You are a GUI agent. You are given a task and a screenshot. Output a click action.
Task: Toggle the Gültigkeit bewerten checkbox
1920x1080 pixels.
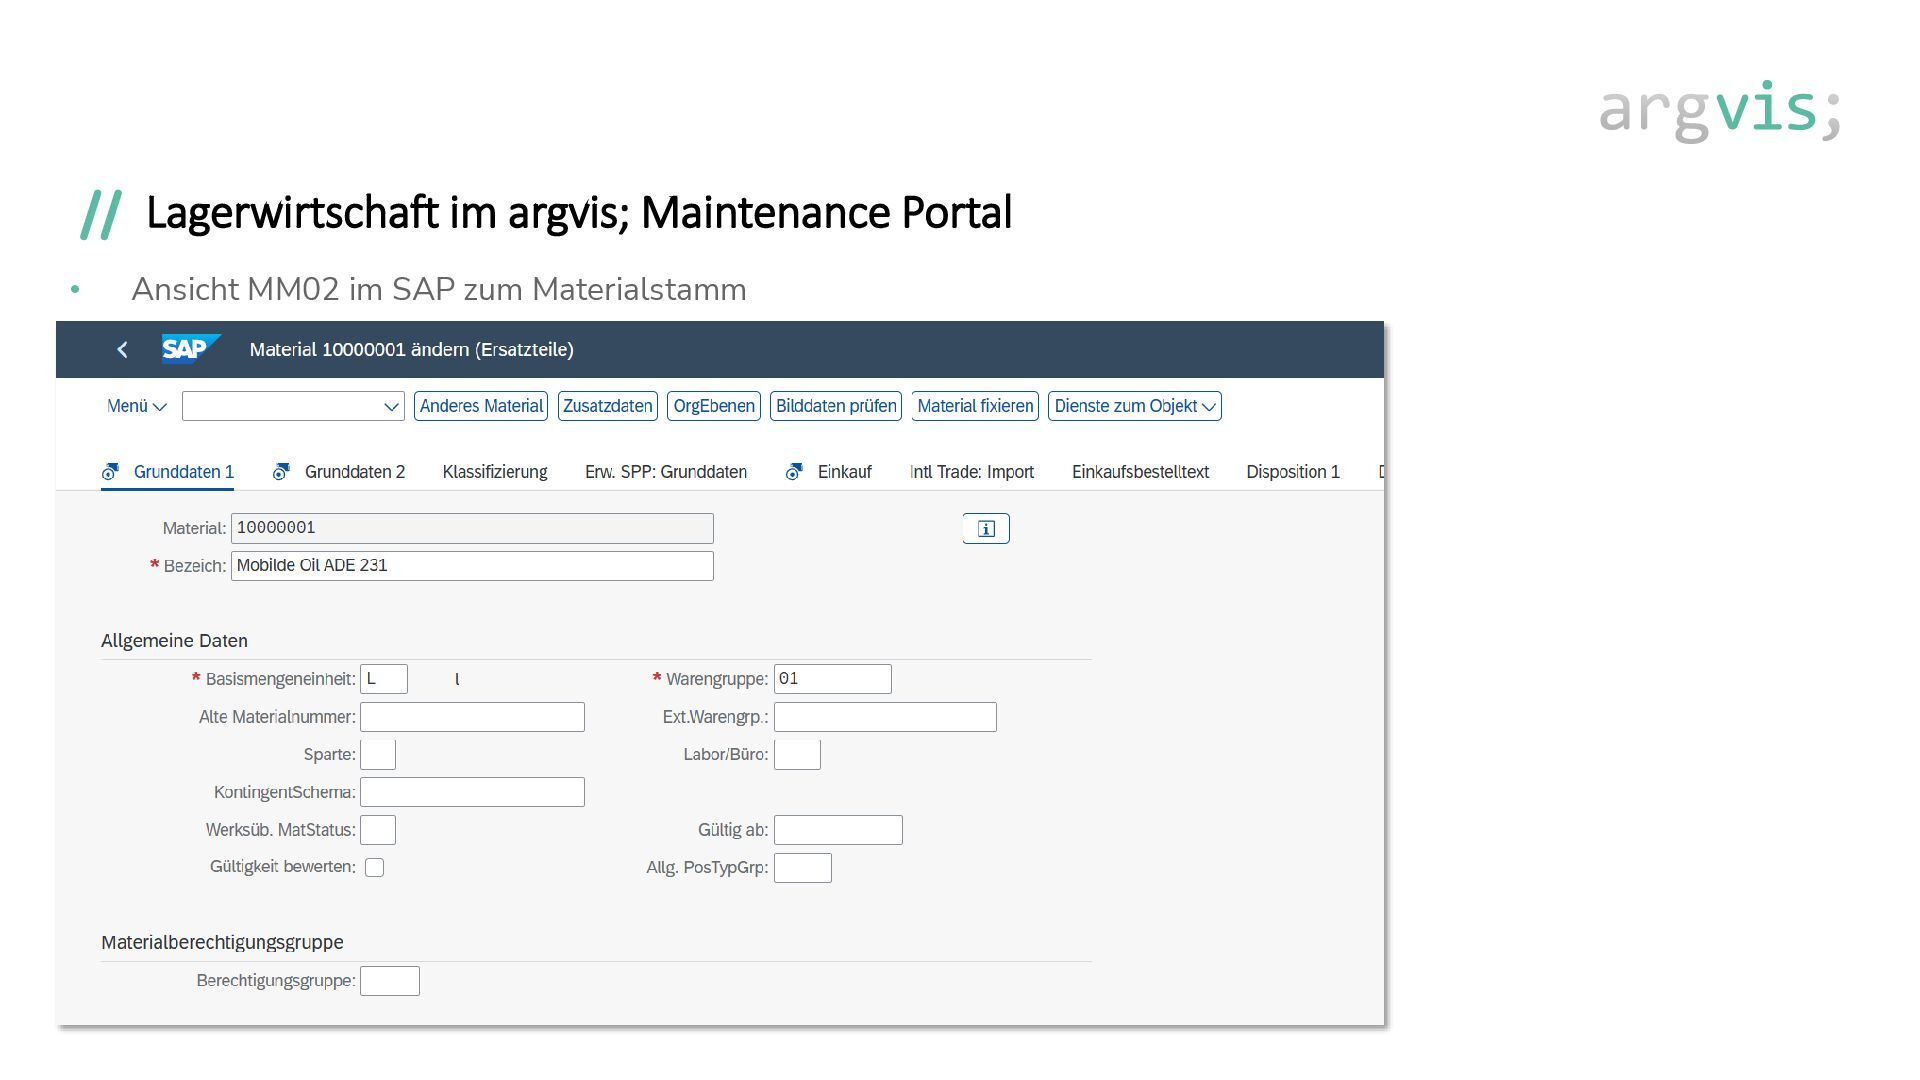coord(375,867)
